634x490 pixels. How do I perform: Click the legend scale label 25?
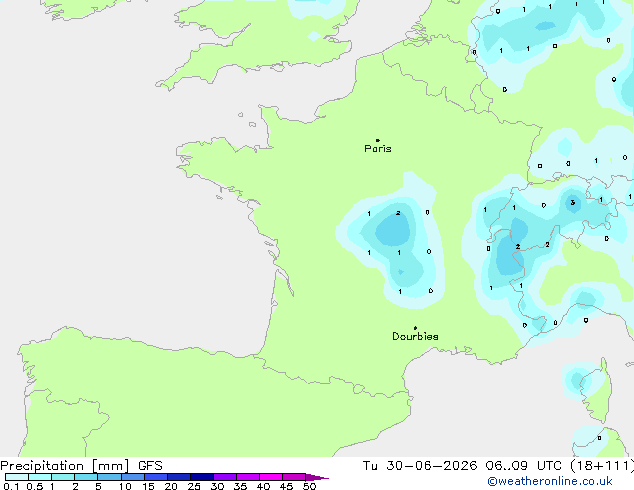click(194, 486)
